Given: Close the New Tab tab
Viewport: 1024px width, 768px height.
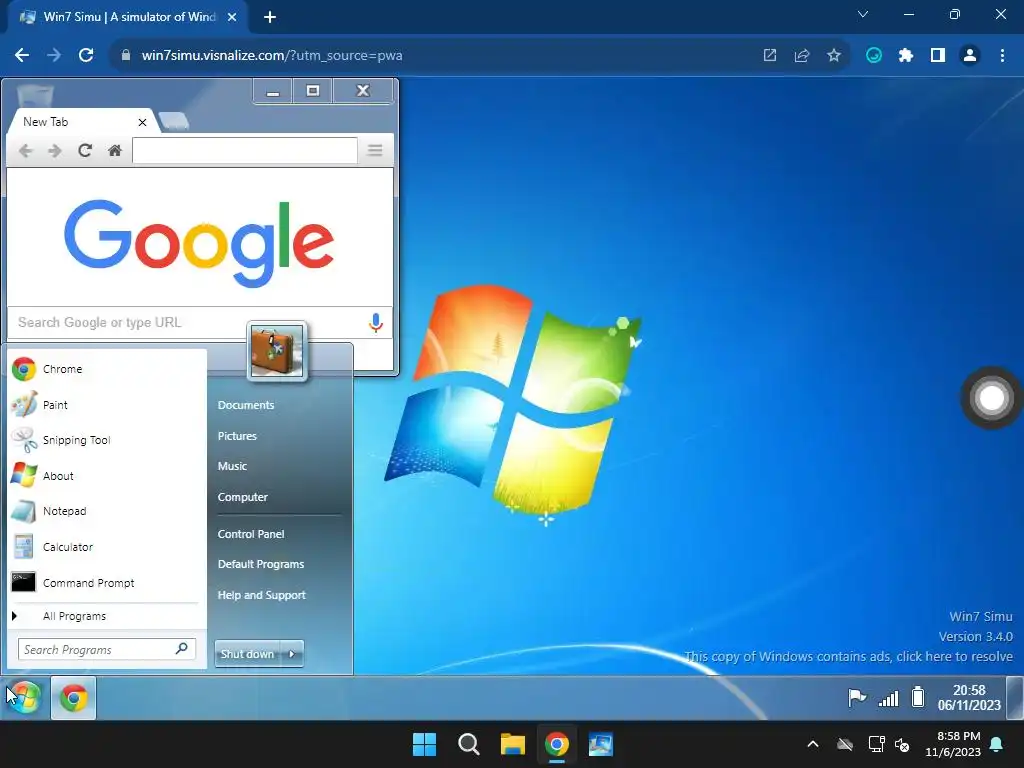Looking at the screenshot, I should coord(142,122).
